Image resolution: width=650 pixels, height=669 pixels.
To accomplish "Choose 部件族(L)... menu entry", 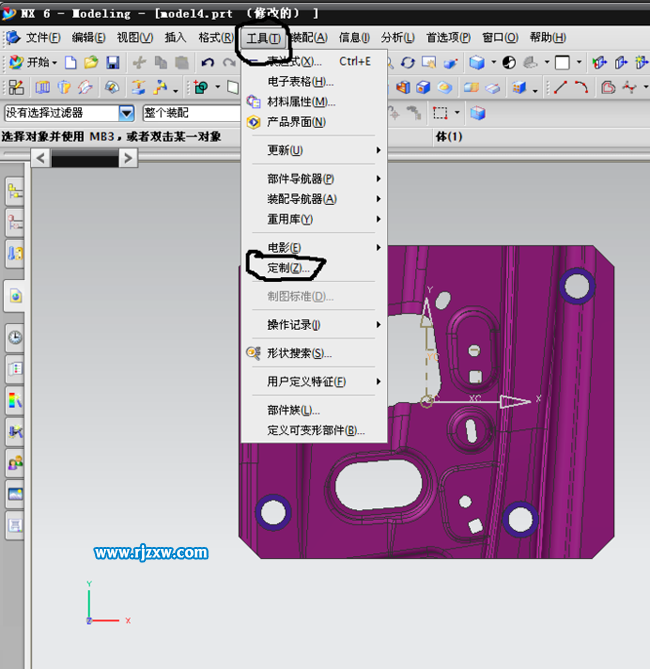I will pos(314,410).
